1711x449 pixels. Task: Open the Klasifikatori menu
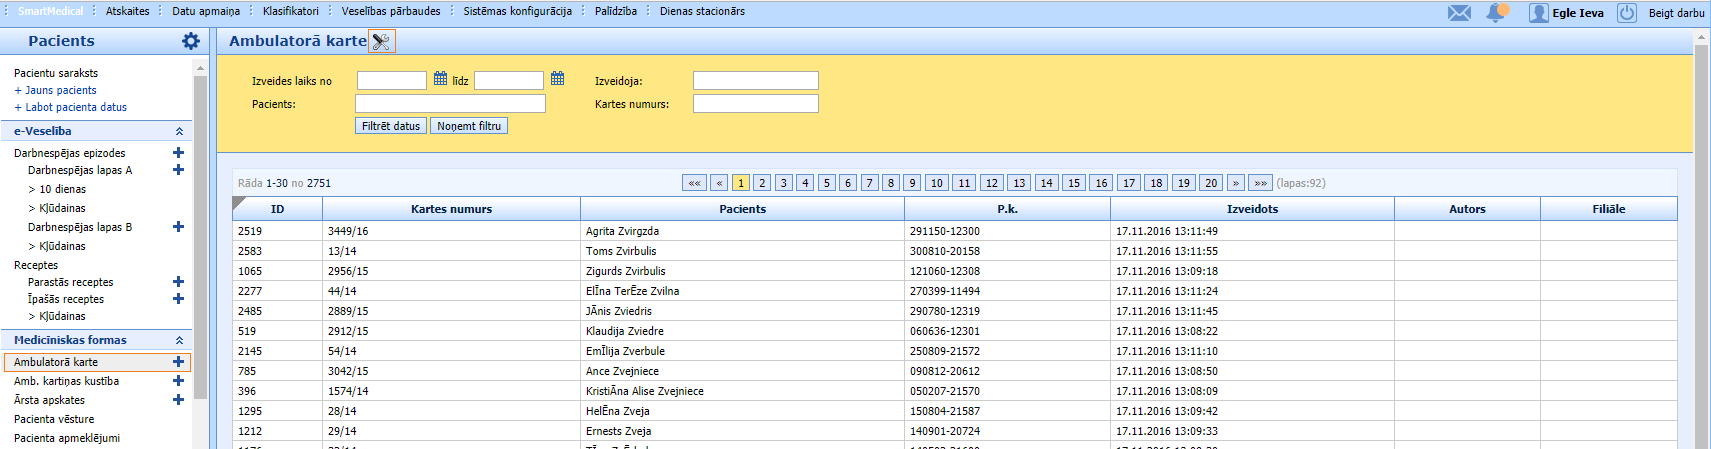click(290, 12)
